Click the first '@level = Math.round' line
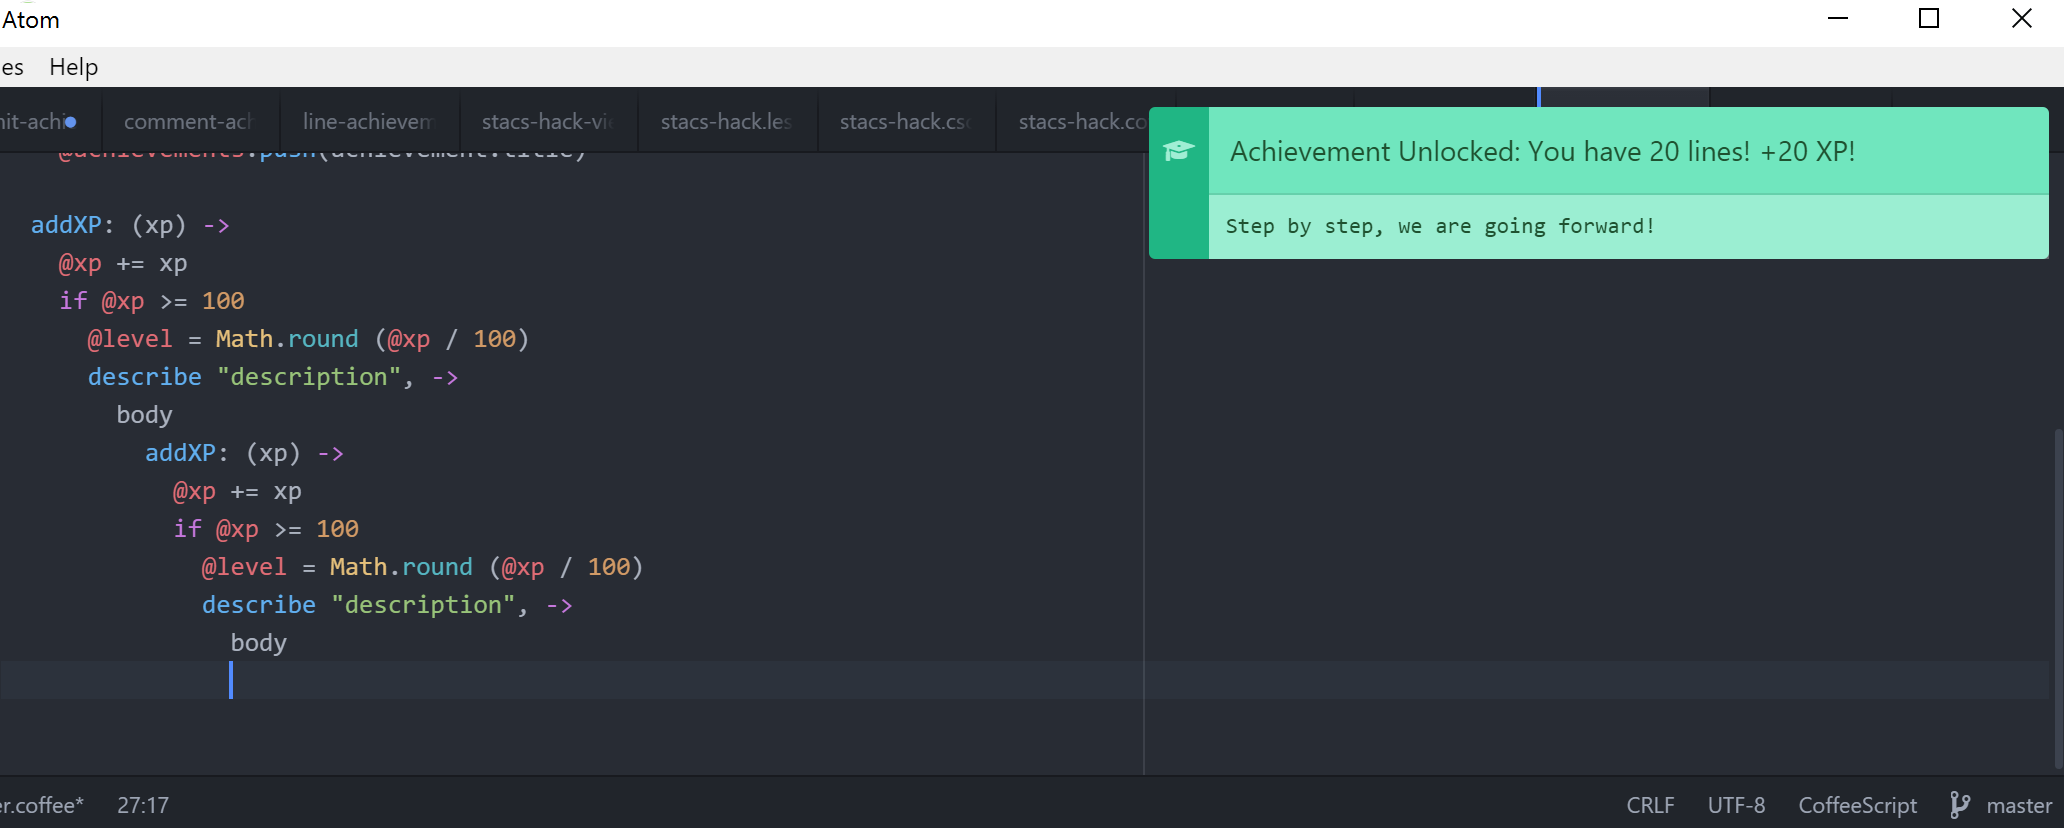The height and width of the screenshot is (828, 2064). [308, 339]
